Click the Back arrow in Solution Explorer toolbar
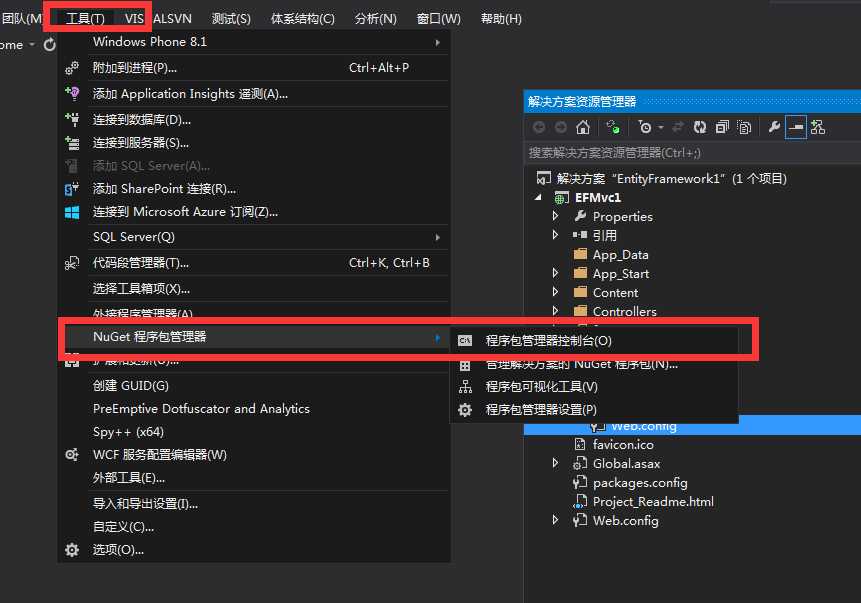861x603 pixels. point(539,127)
